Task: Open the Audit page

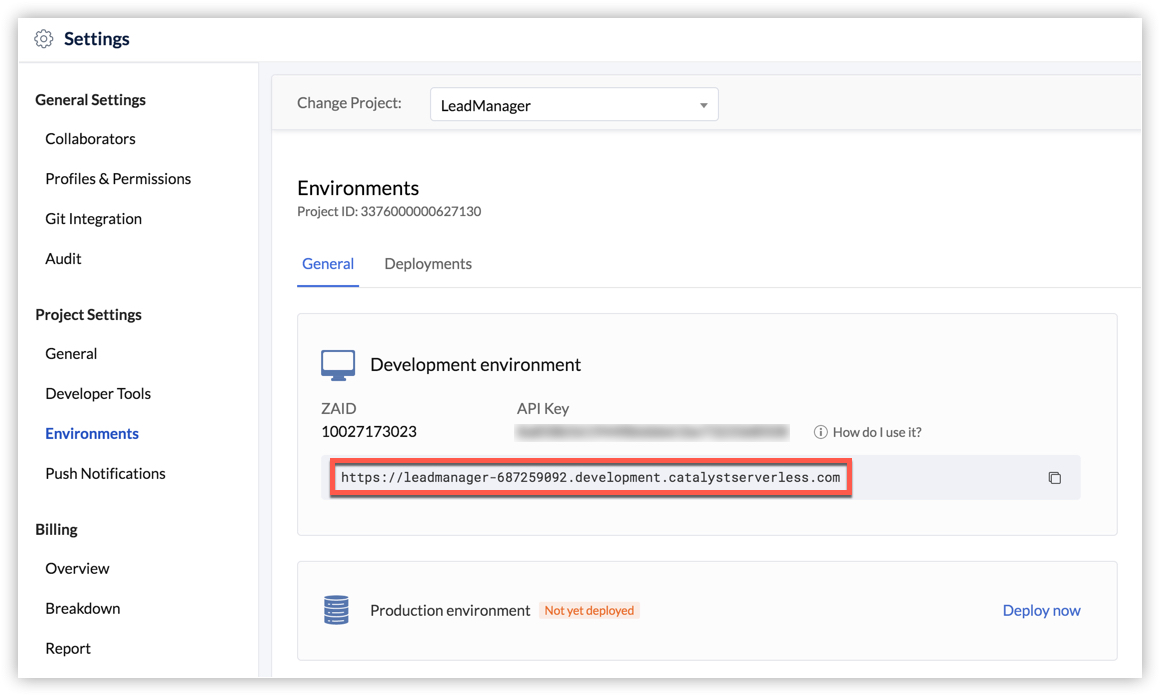Action: click(x=63, y=259)
